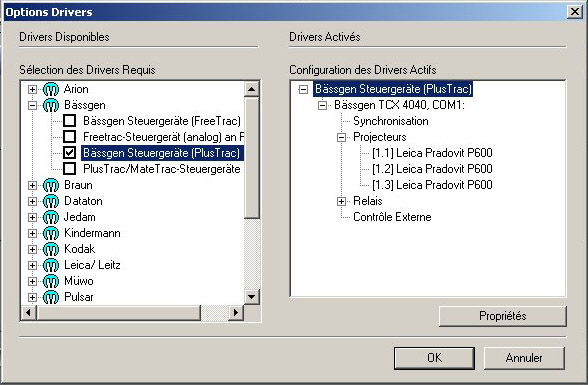Select Synchronisation in active drivers

point(390,121)
